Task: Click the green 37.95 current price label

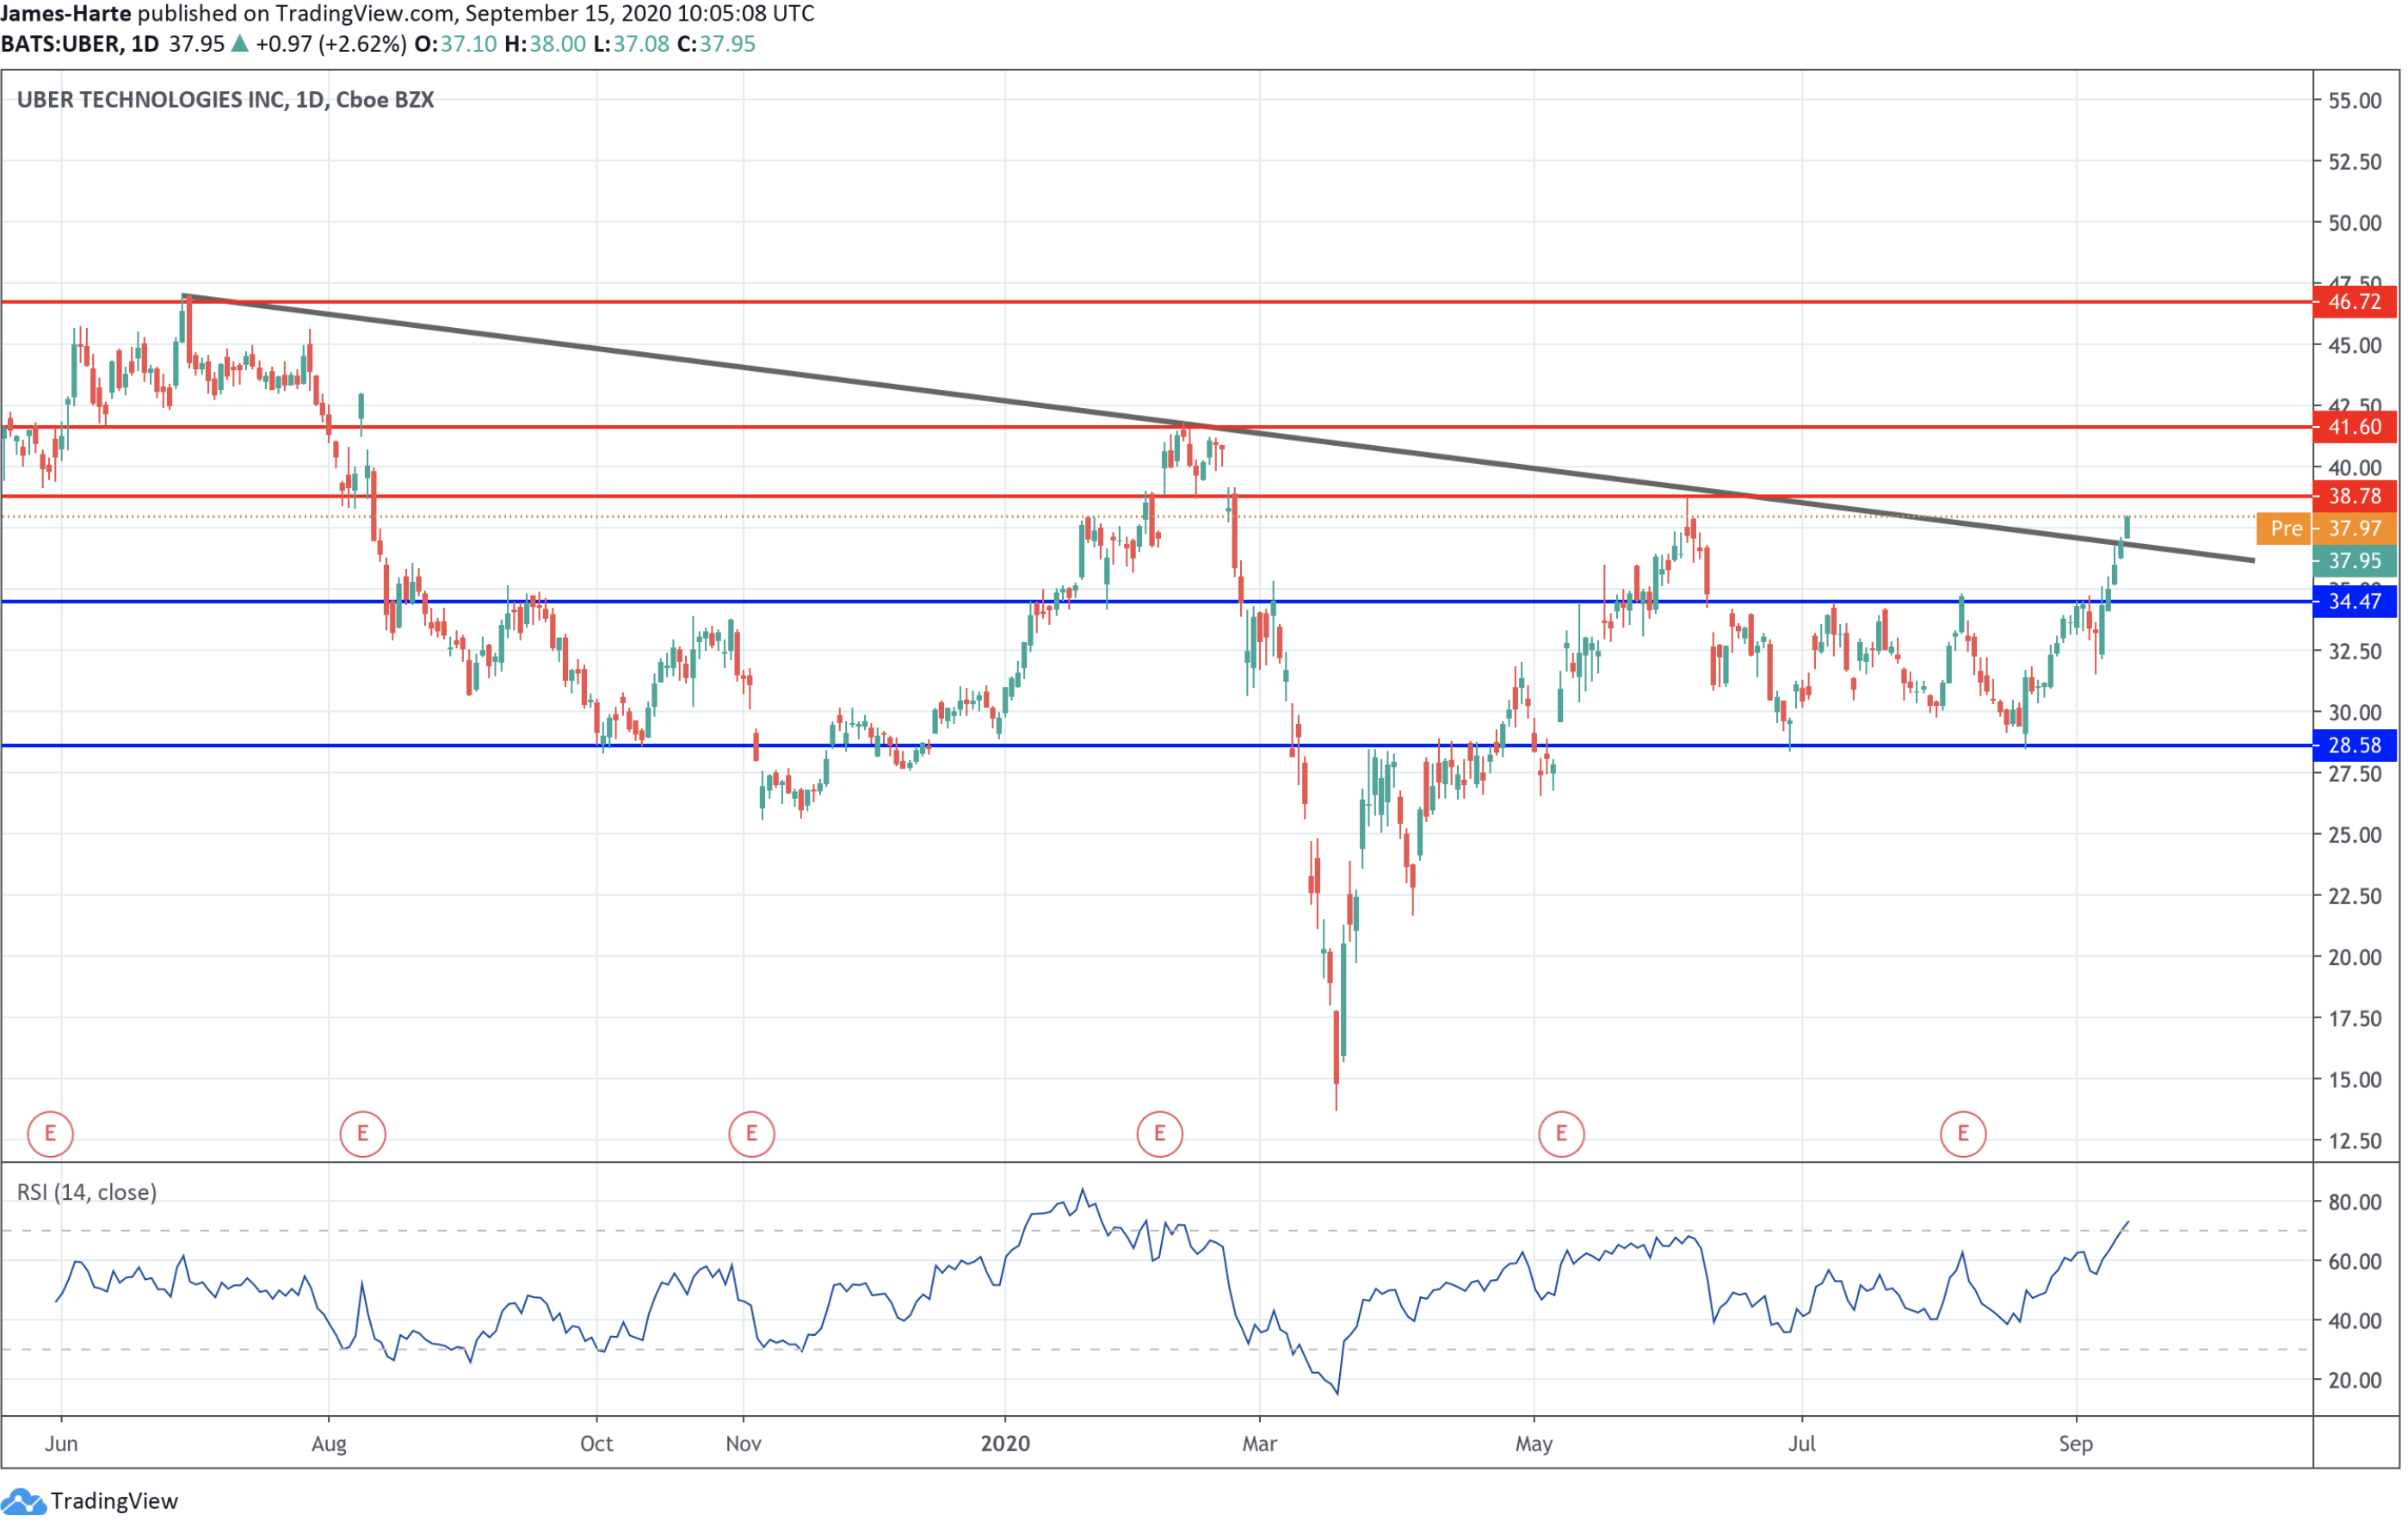Action: (x=2354, y=561)
